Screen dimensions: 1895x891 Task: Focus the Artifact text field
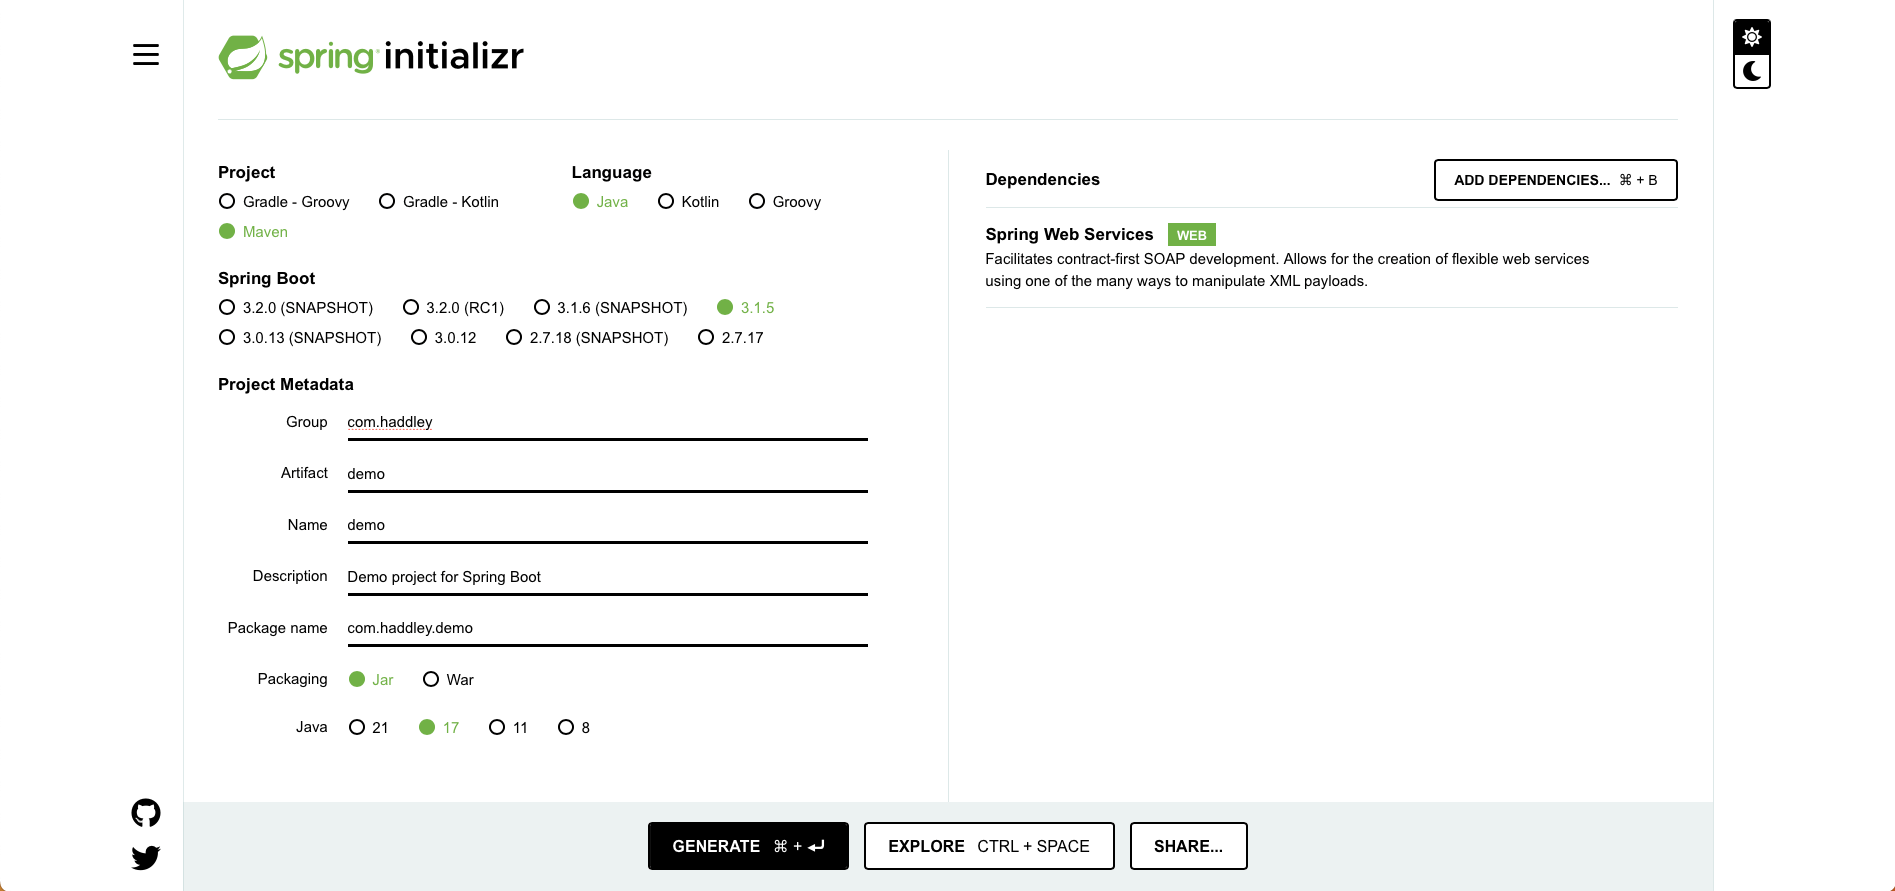(x=607, y=474)
